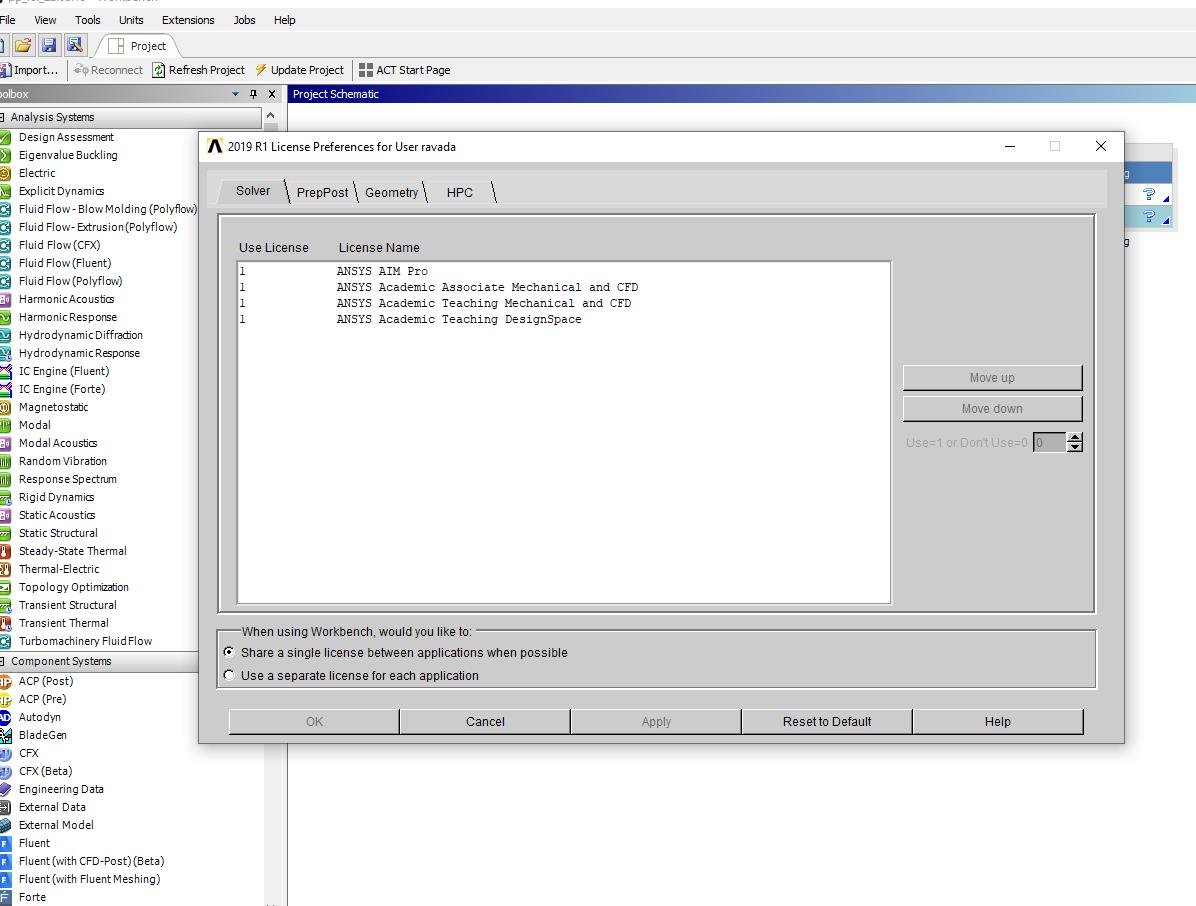Screen dimensions: 1196x906
Task: Select the External Model icon
Action: click(x=5, y=825)
